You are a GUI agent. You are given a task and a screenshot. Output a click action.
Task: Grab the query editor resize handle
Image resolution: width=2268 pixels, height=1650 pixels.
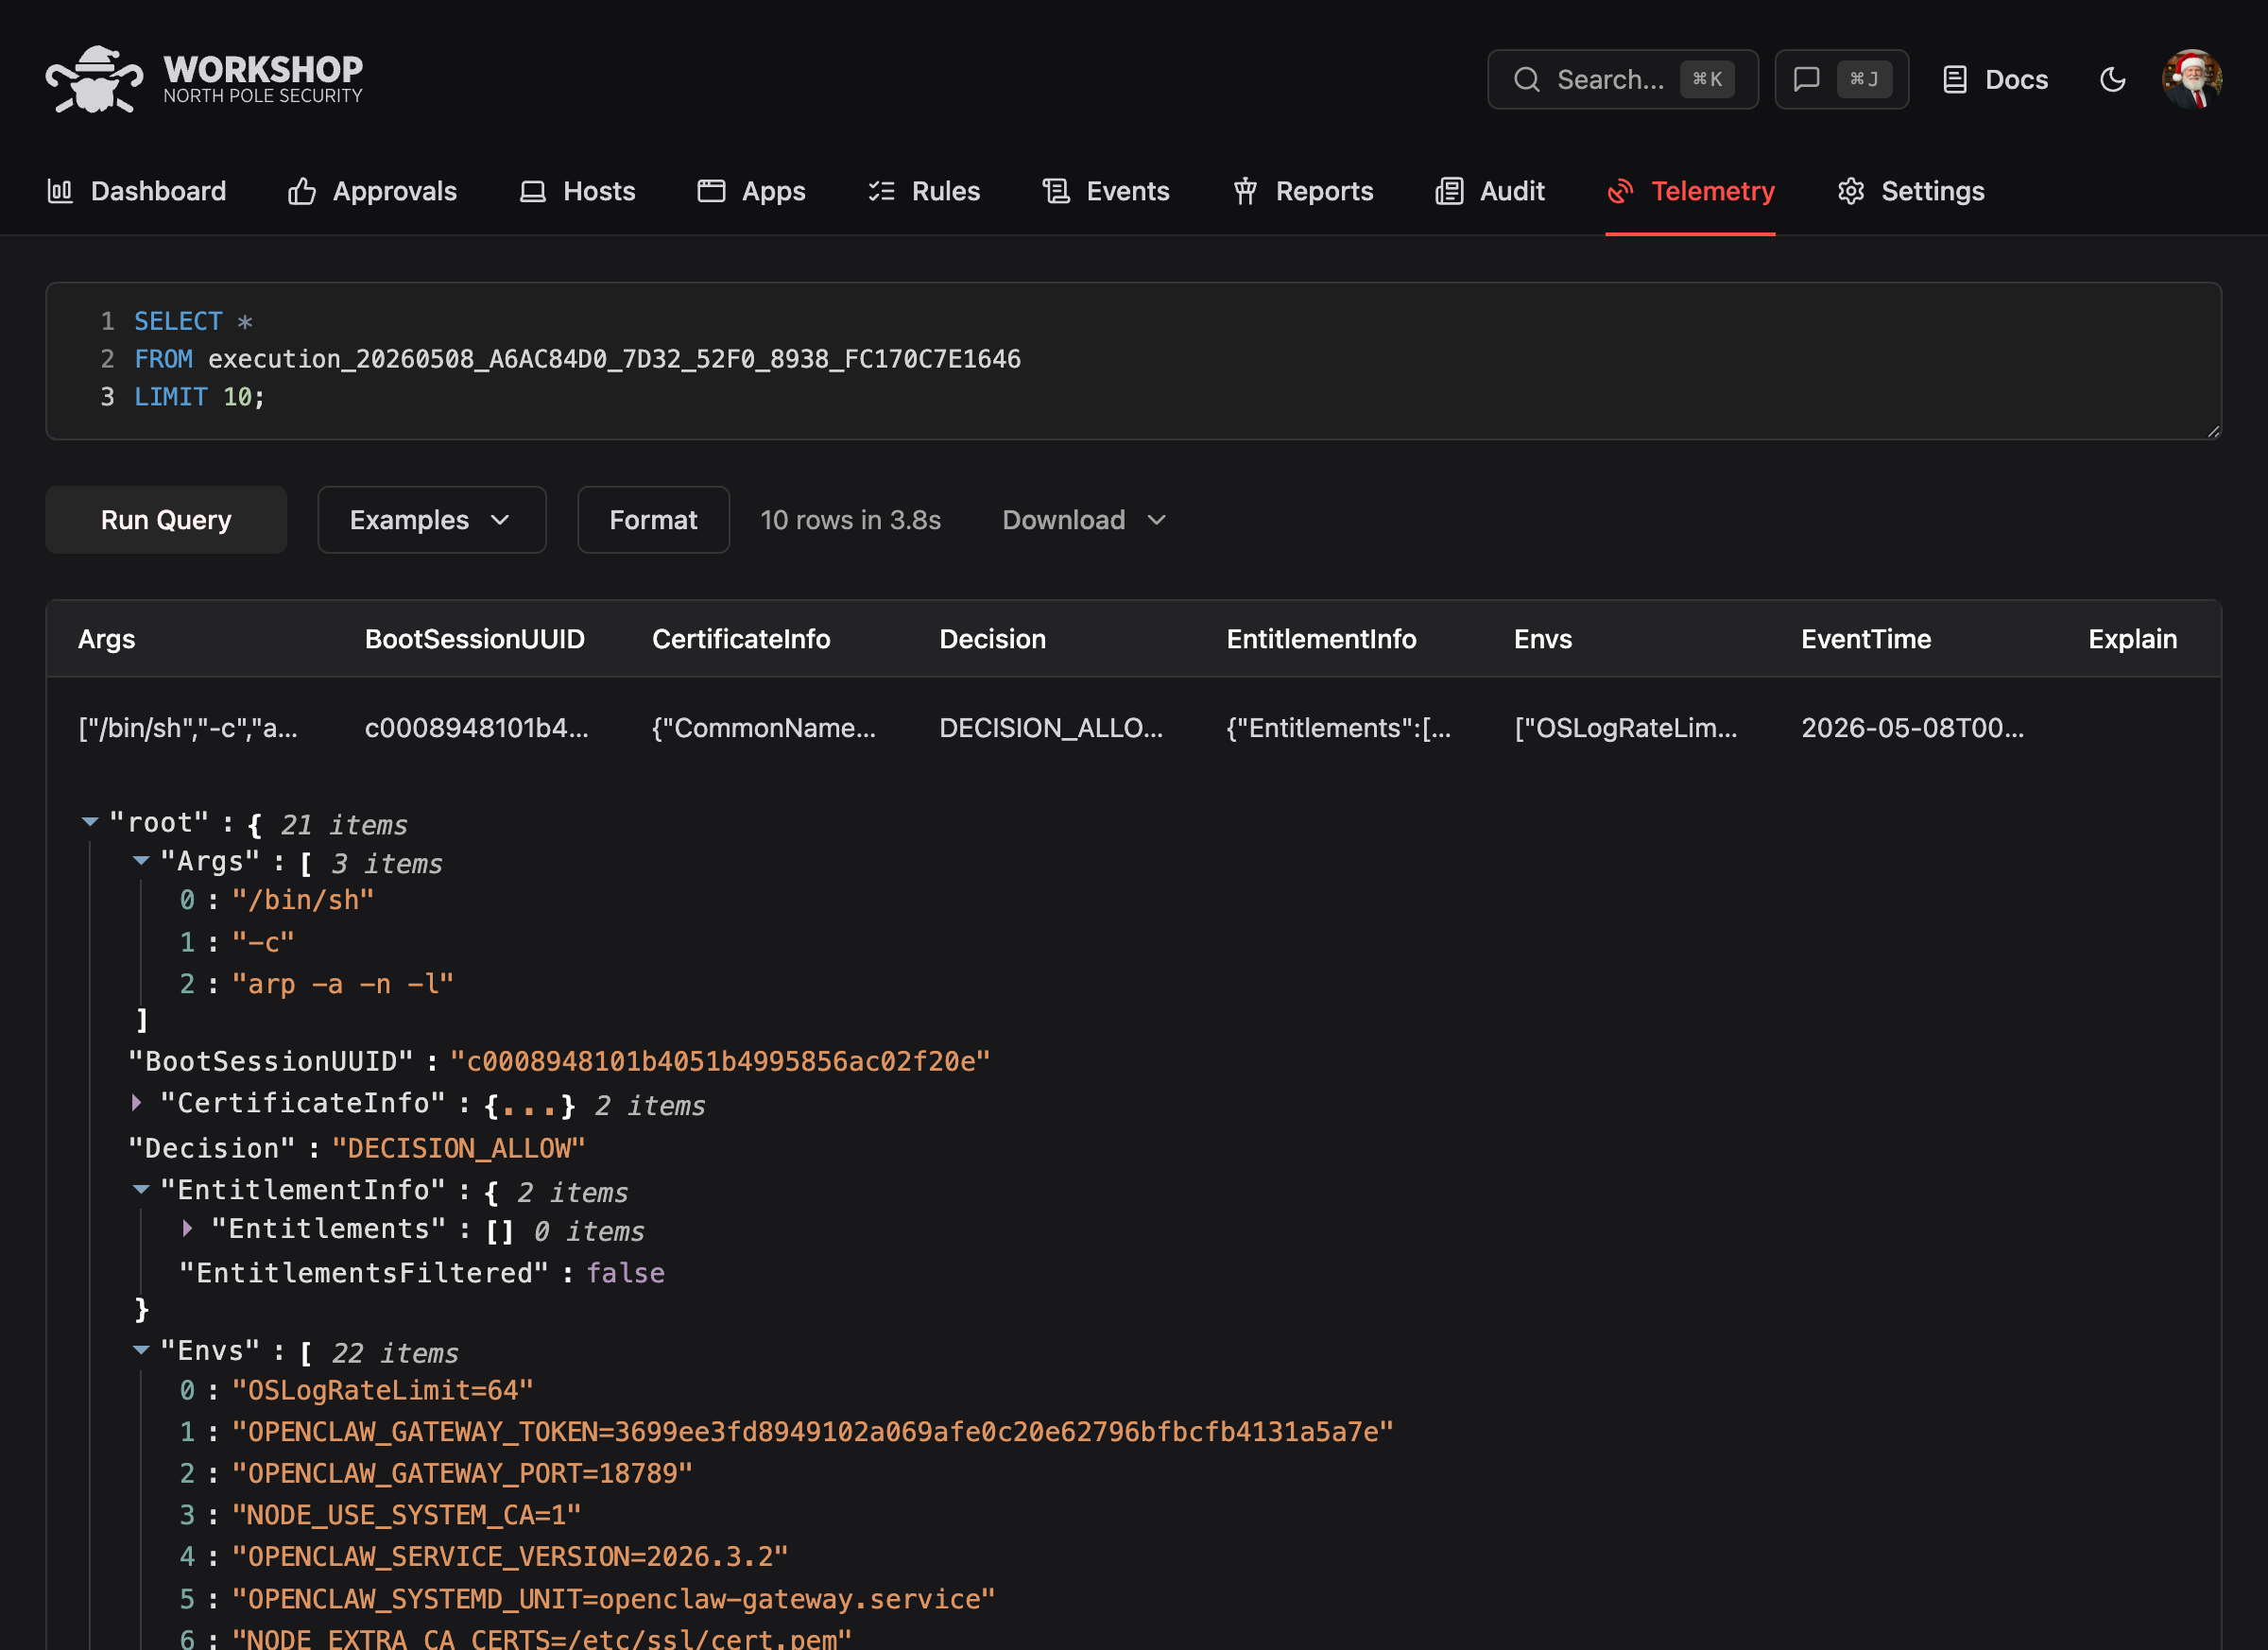point(2213,431)
